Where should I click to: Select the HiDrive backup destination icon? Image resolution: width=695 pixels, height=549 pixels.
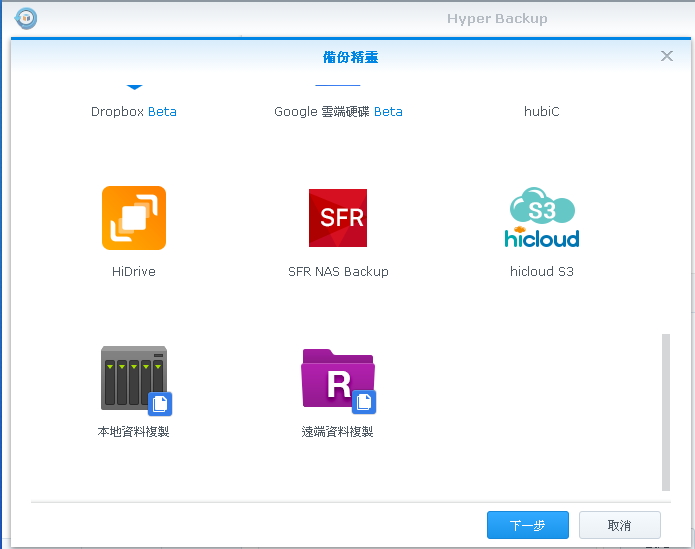pyautogui.click(x=134, y=218)
